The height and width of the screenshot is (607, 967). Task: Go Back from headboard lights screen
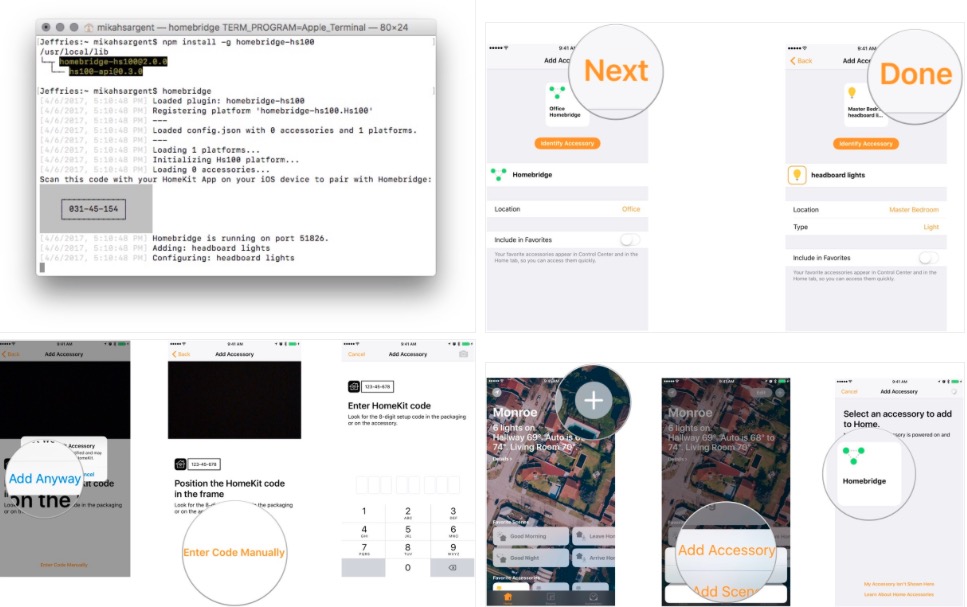coord(801,60)
